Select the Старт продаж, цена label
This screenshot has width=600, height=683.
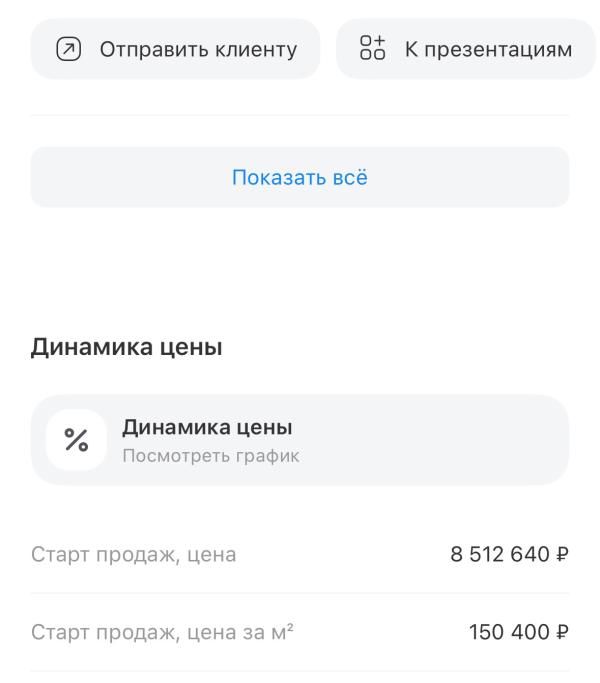[x=133, y=555]
